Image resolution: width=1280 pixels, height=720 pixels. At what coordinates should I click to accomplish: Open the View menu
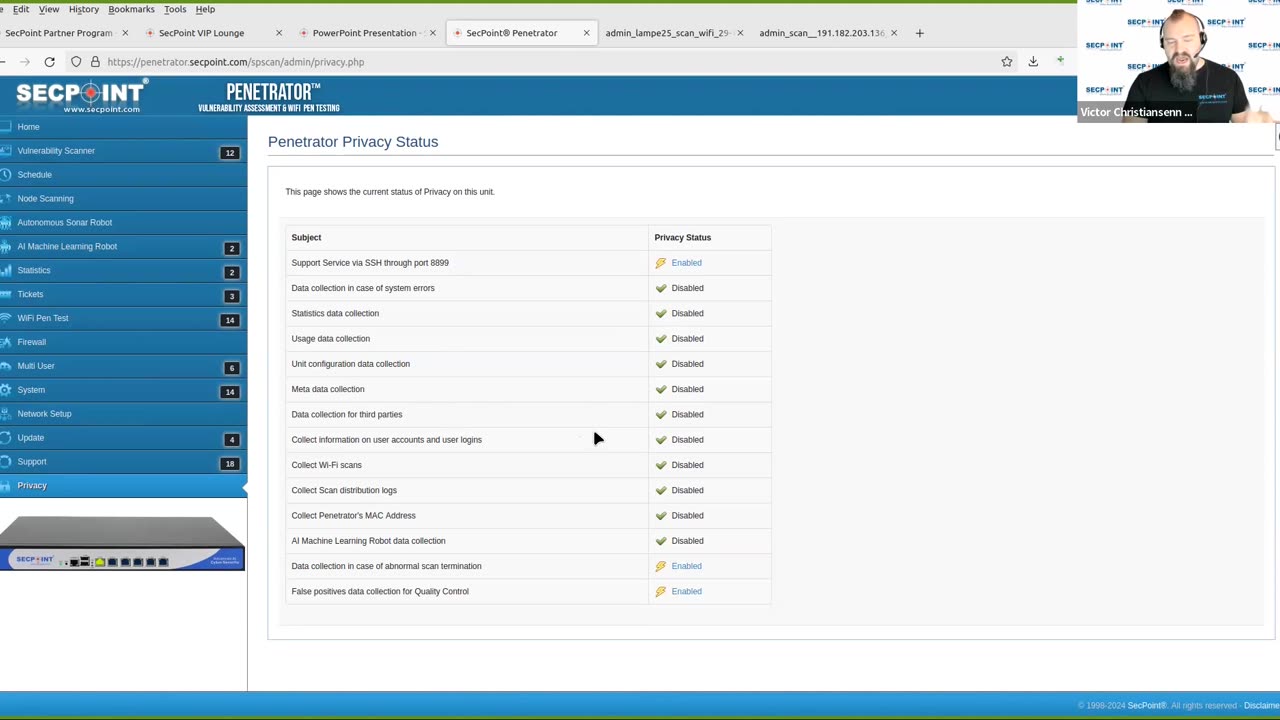48,9
